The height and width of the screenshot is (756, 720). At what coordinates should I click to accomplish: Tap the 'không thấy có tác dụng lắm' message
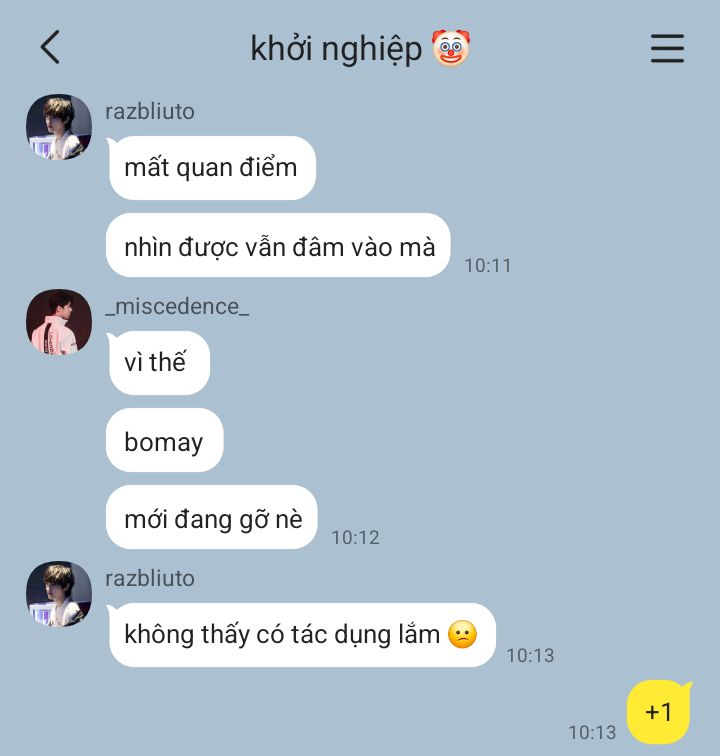point(301,634)
